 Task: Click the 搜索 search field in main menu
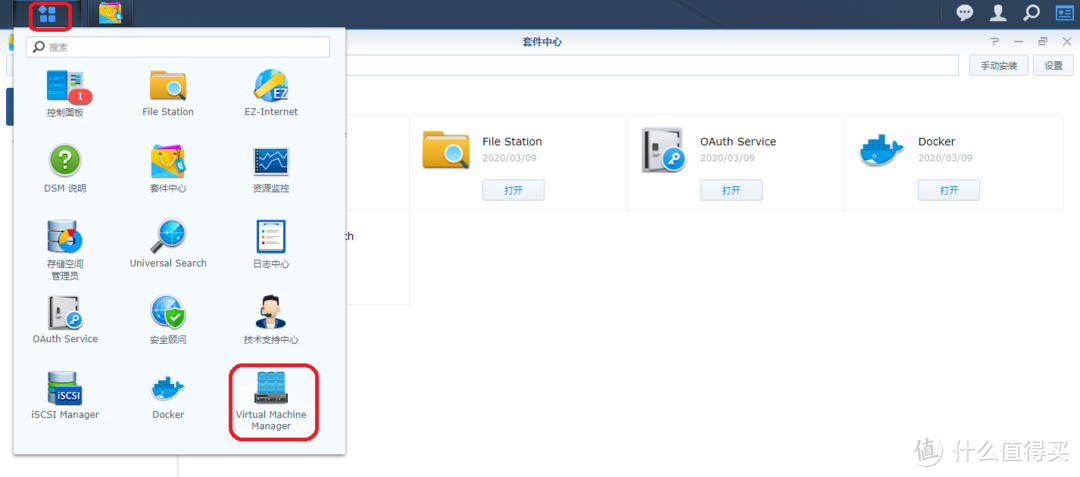coord(178,47)
